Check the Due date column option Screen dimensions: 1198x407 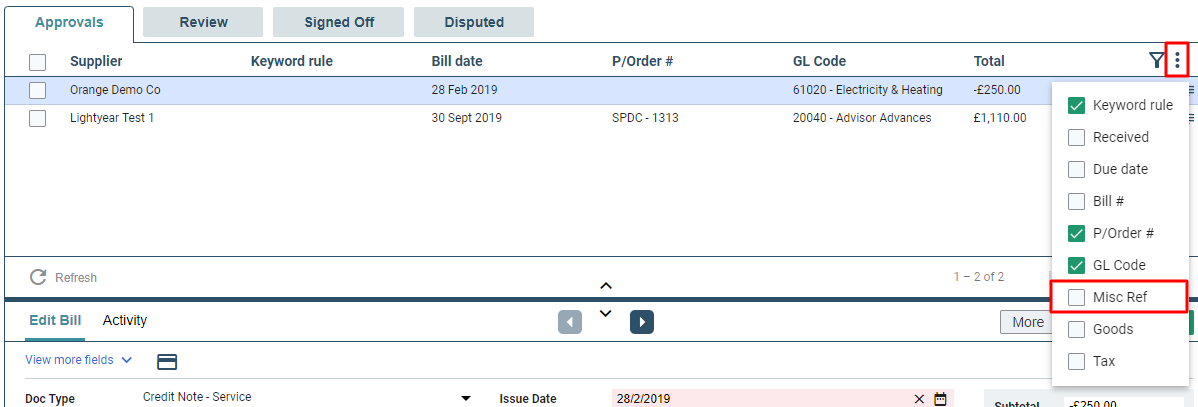(x=1077, y=169)
